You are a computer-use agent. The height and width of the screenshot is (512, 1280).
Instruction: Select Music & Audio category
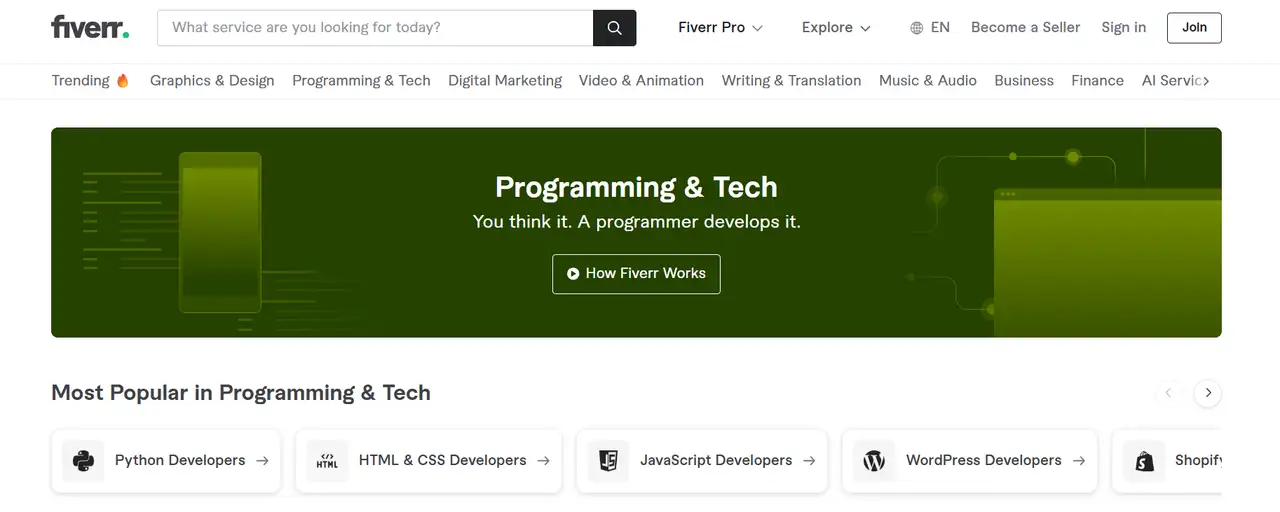pyautogui.click(x=928, y=81)
